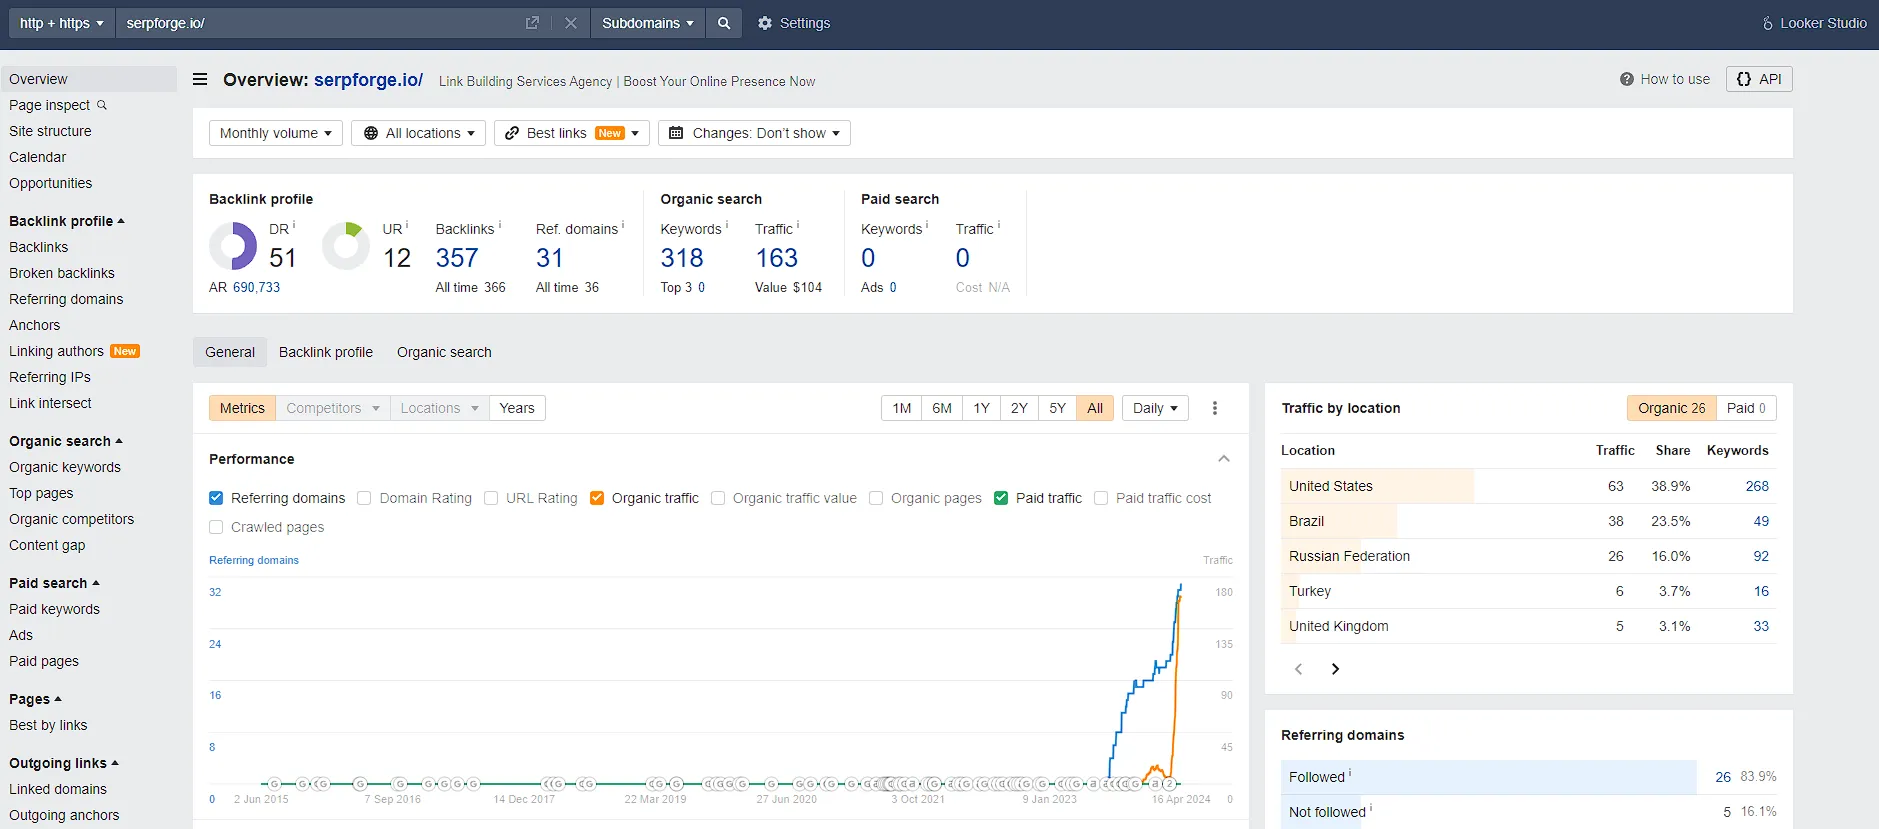Viewport: 1879px width, 829px height.
Task: Open the http + https protocol dropdown
Action: tap(62, 23)
